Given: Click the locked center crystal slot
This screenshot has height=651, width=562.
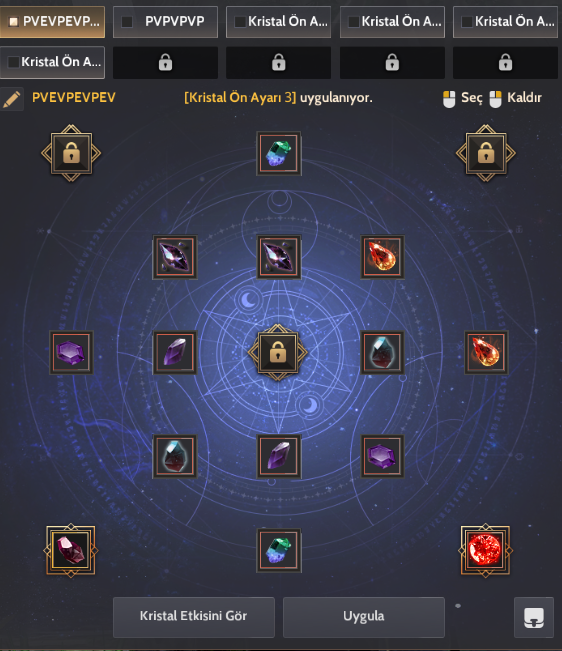Looking at the screenshot, I should tap(278, 353).
